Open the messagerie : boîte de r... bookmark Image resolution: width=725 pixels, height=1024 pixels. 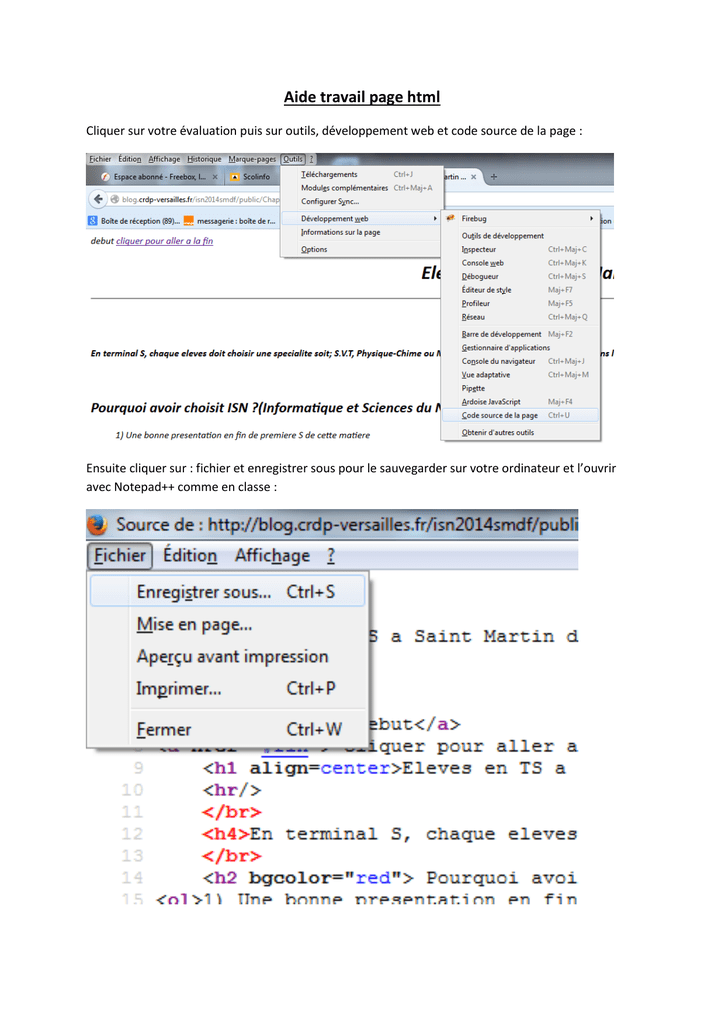229,221
